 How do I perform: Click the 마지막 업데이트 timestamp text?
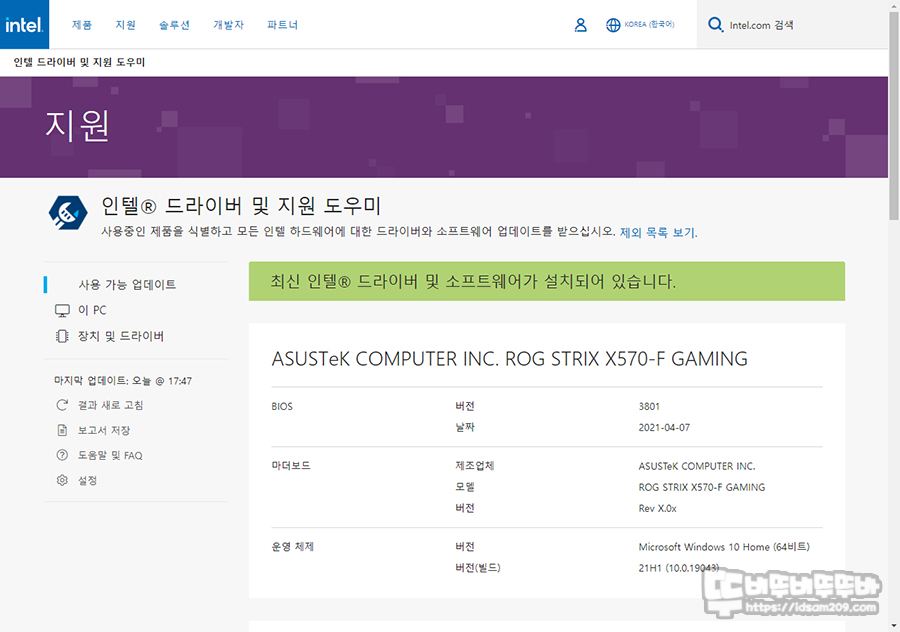click(x=123, y=381)
